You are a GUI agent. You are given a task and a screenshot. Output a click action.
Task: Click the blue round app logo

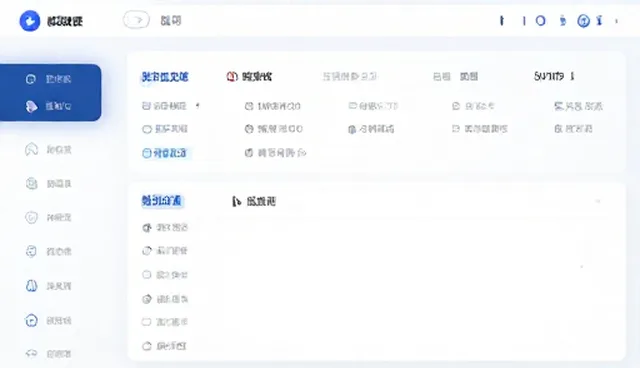[30, 21]
